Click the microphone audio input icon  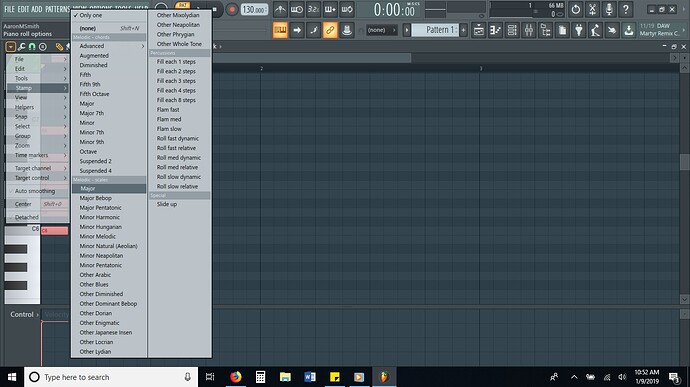[609, 9]
